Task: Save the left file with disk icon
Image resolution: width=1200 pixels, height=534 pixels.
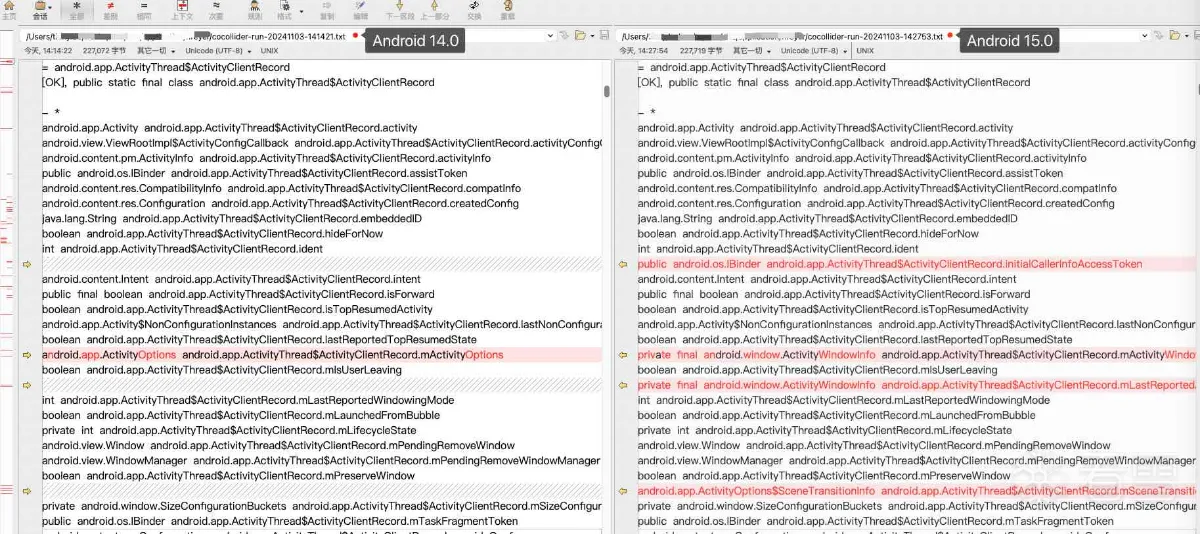Action: tap(604, 36)
